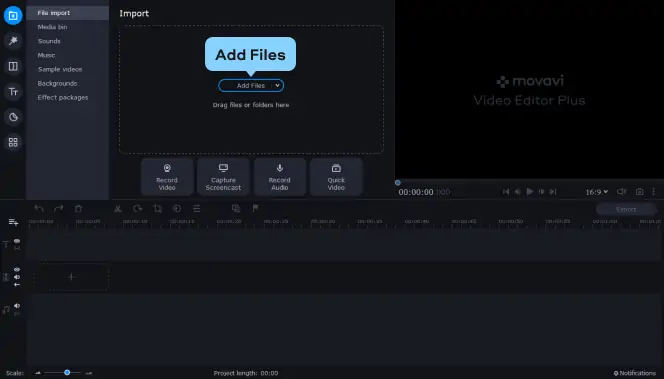Click the Capture Screencast button

pos(223,177)
